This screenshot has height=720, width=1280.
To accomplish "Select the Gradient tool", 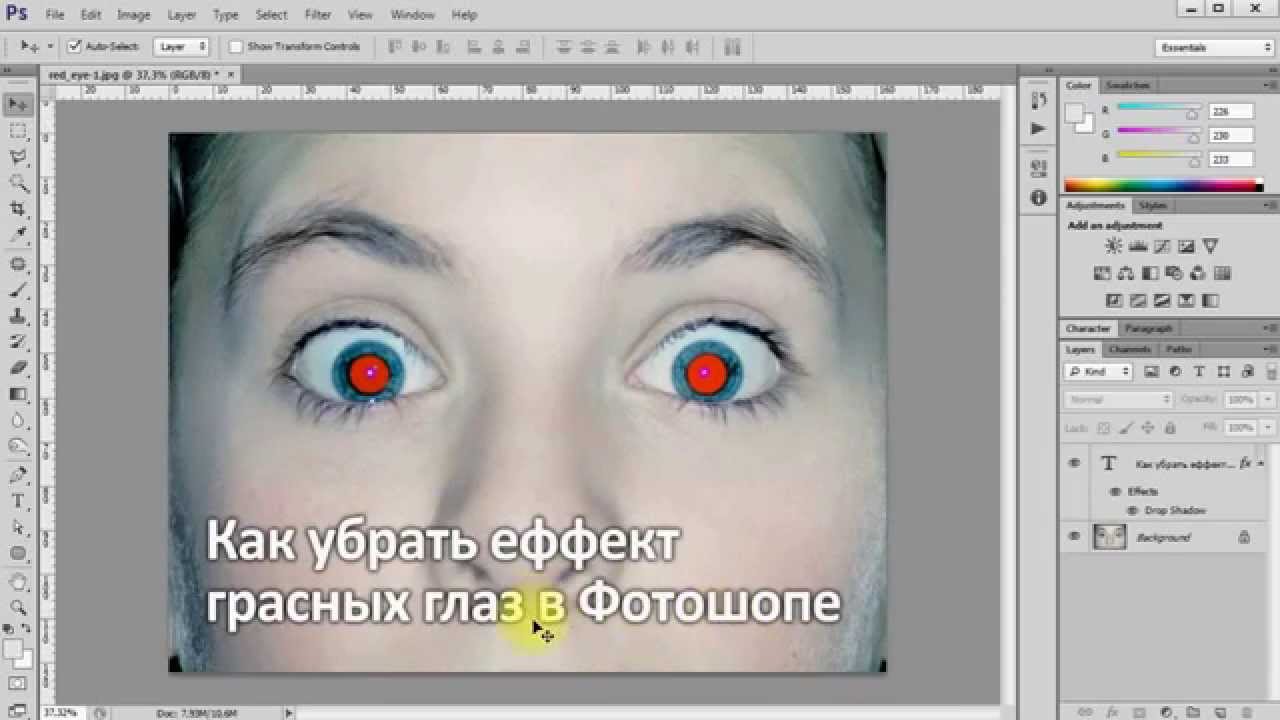I will [x=18, y=394].
